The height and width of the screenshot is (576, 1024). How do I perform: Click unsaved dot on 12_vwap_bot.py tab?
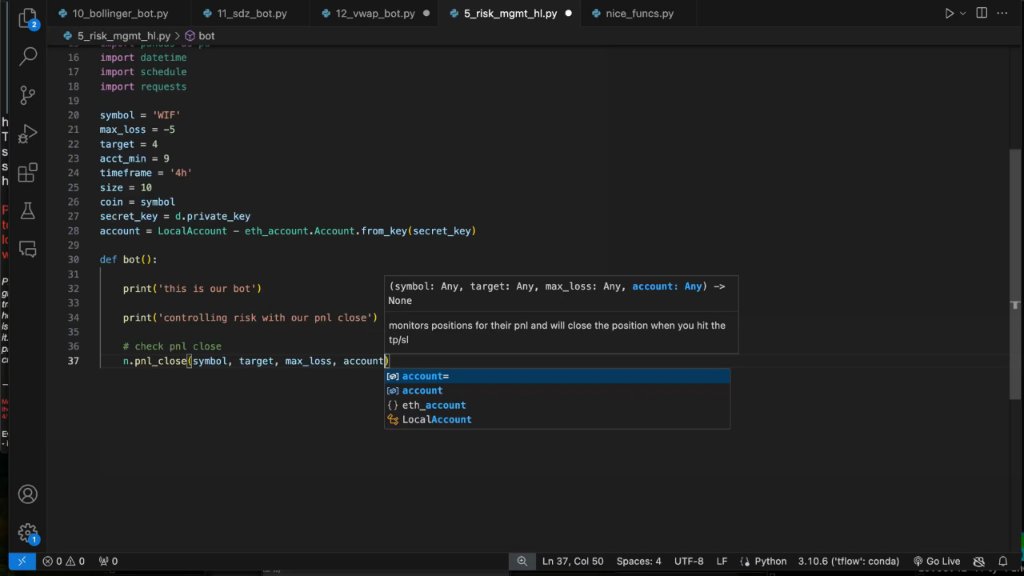(426, 13)
